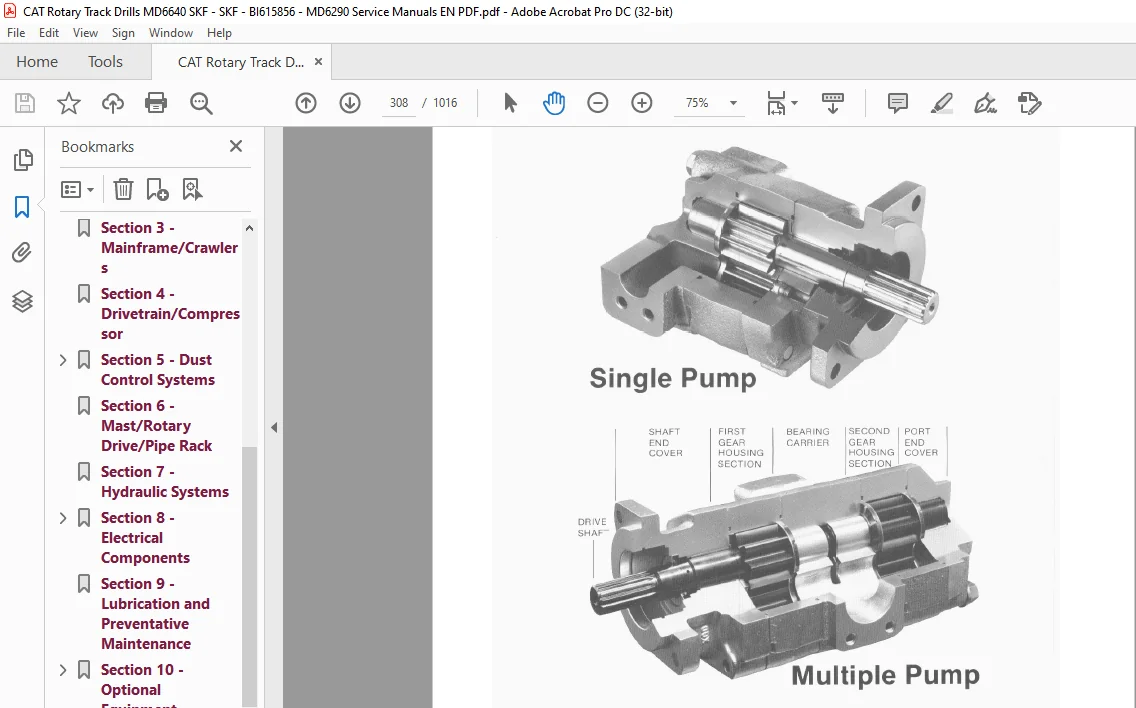The width and height of the screenshot is (1136, 708).
Task: Zoom in with the plus button
Action: pyautogui.click(x=642, y=103)
